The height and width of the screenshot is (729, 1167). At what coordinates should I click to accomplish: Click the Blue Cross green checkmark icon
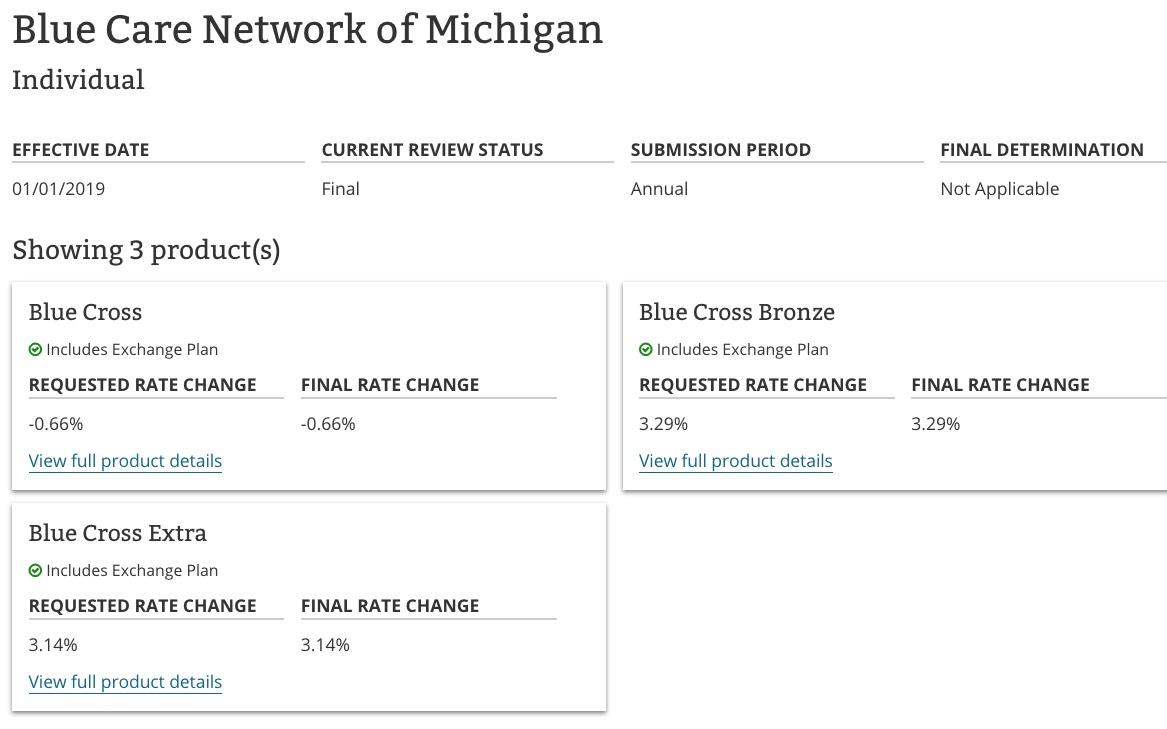(35, 350)
